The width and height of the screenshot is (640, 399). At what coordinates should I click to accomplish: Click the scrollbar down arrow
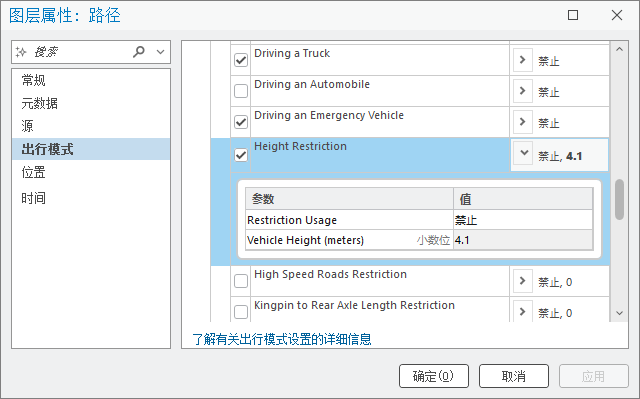(x=619, y=313)
